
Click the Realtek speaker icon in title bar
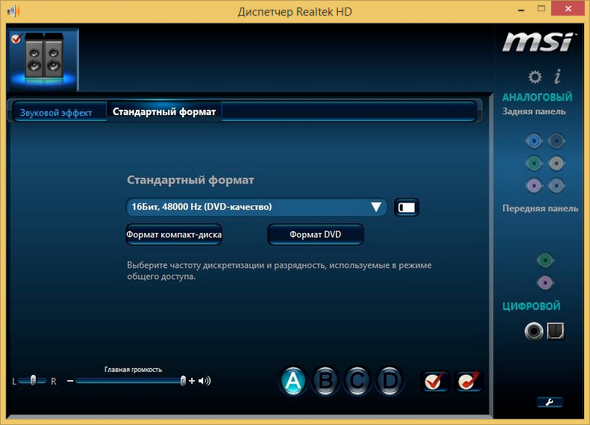tap(13, 11)
